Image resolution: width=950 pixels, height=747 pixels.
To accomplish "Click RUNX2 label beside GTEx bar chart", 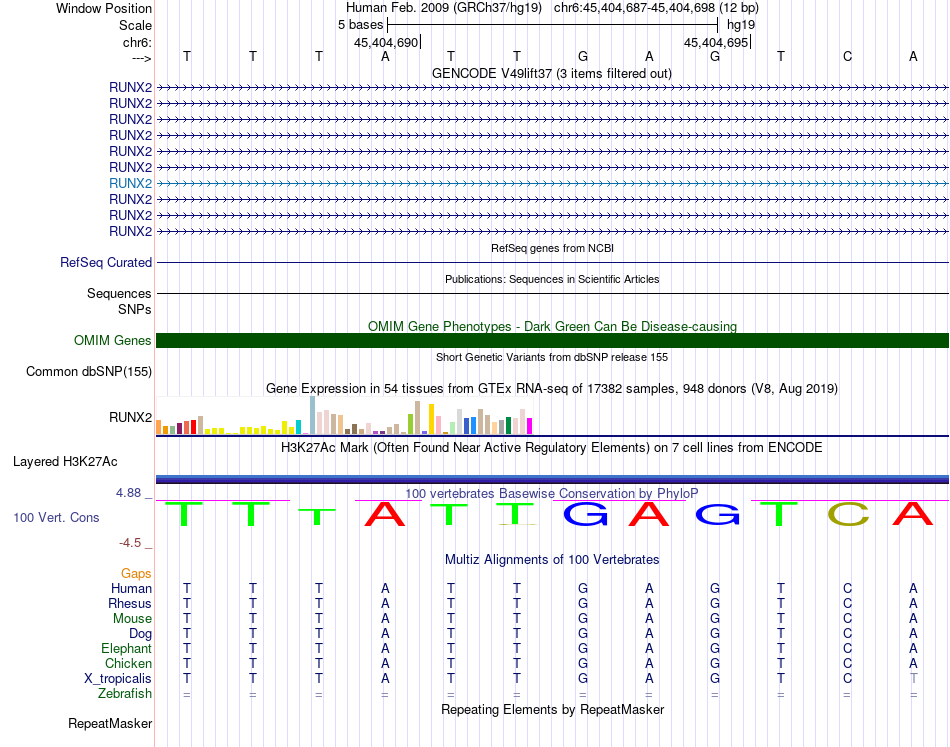I will [x=130, y=417].
